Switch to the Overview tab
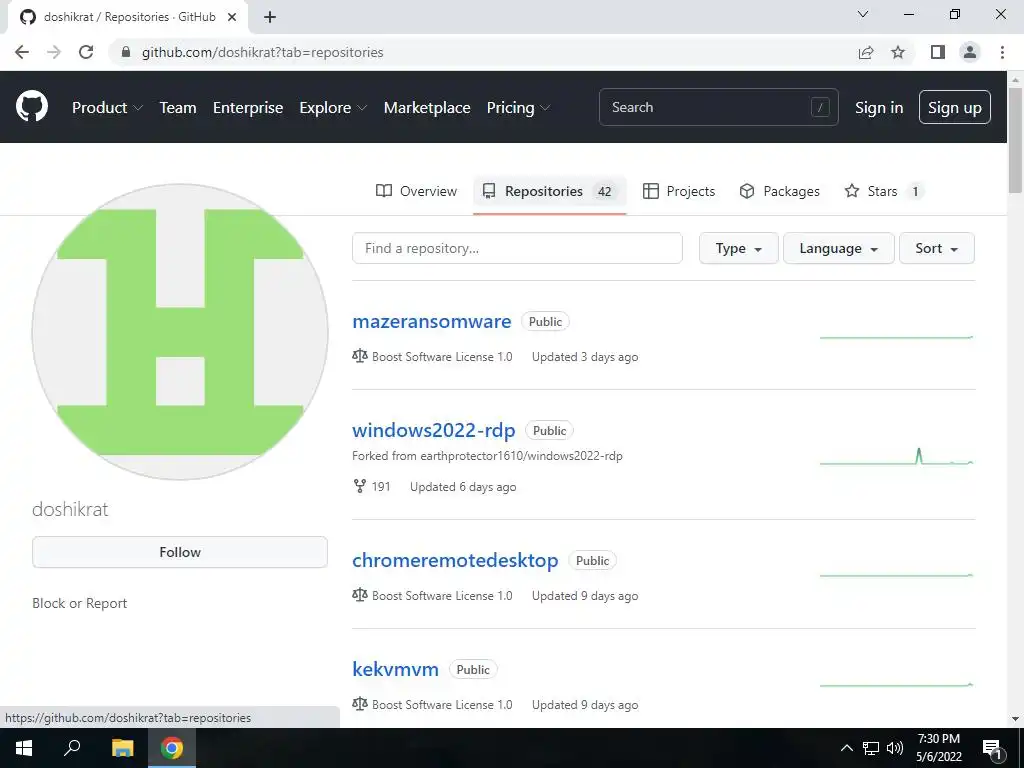Screen dimensions: 1024x768 416,191
